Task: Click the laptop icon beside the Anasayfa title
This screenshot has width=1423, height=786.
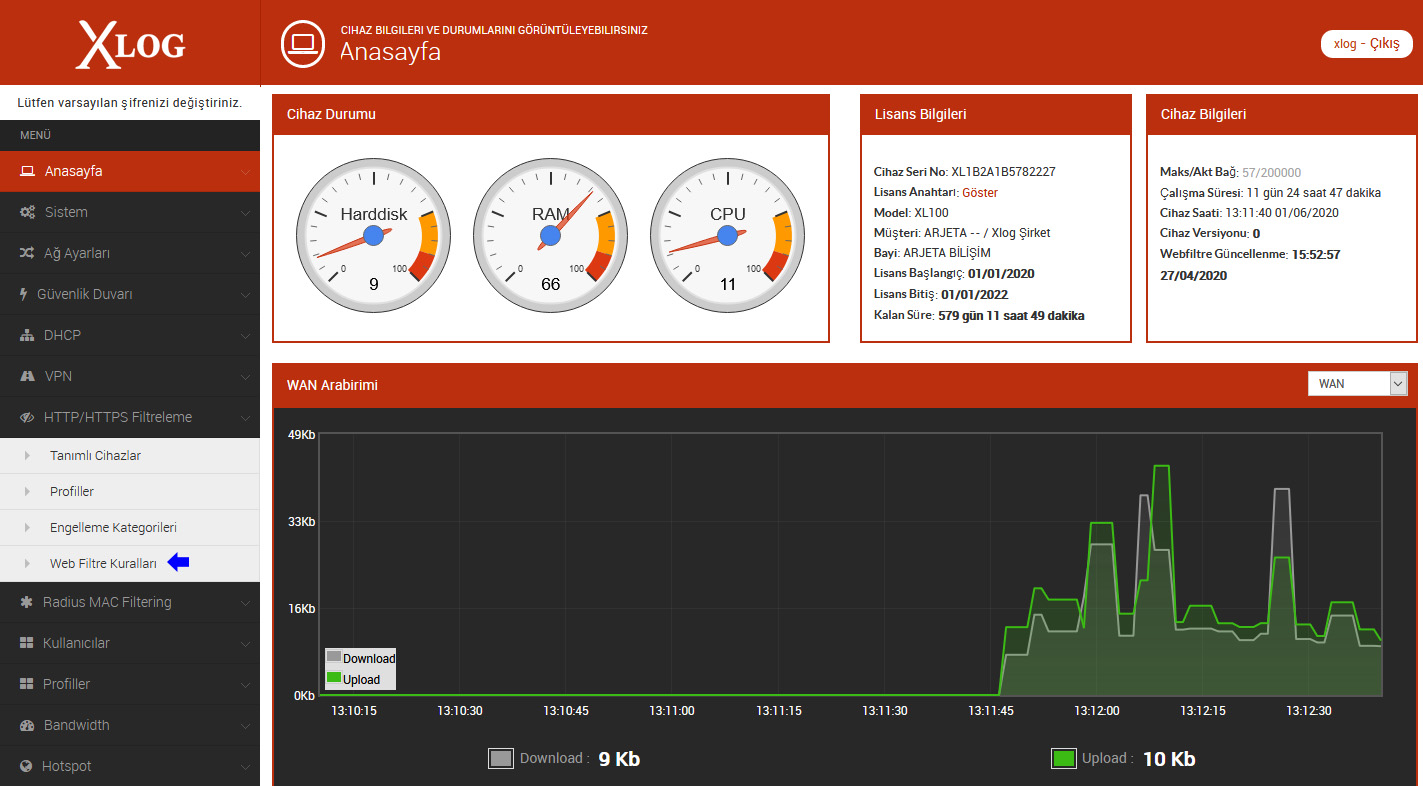Action: tap(303, 42)
